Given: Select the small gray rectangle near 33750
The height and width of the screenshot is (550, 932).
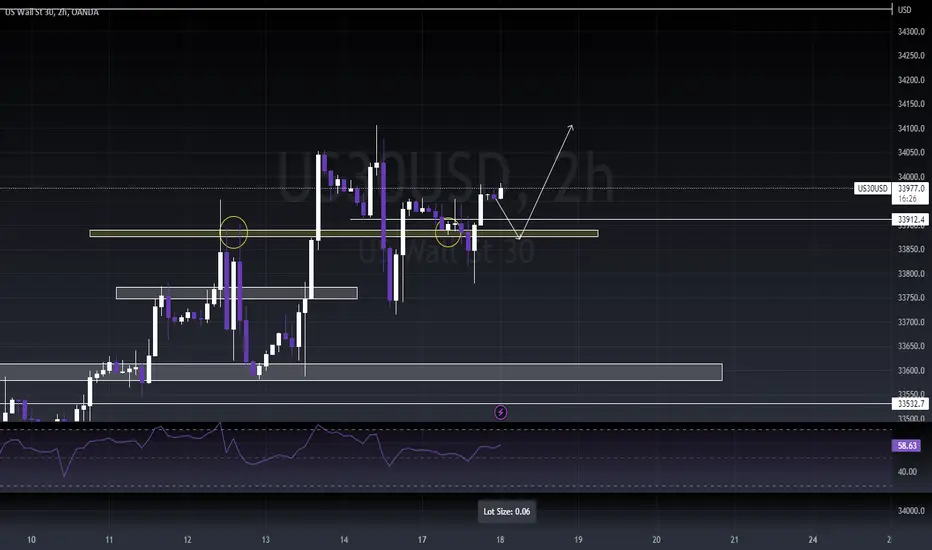Looking at the screenshot, I should [237, 293].
